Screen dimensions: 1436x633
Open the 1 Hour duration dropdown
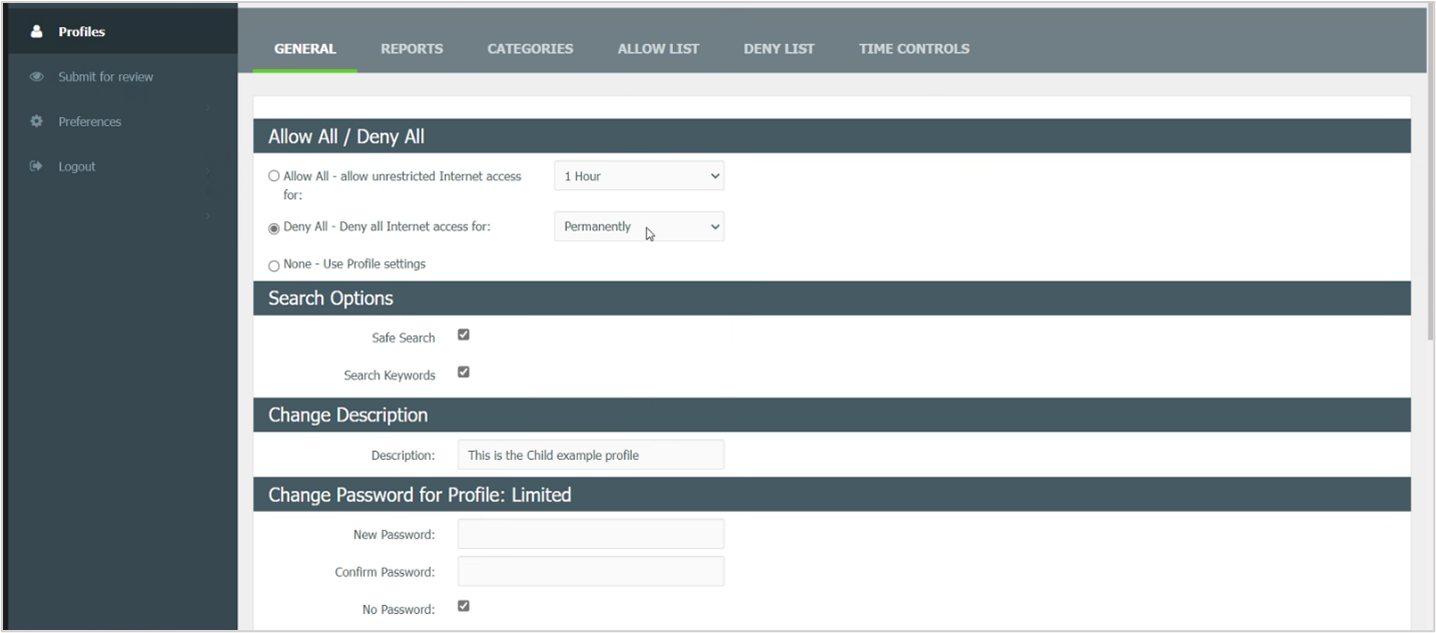639,176
